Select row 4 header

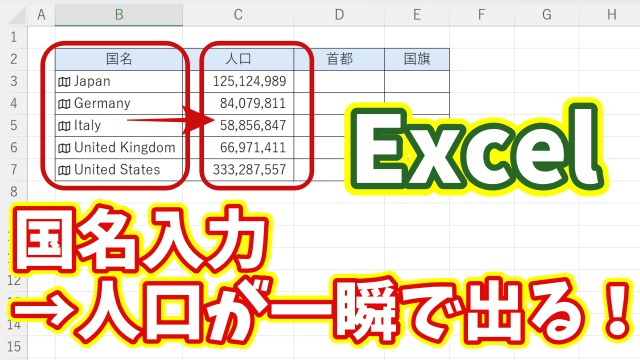pos(14,103)
